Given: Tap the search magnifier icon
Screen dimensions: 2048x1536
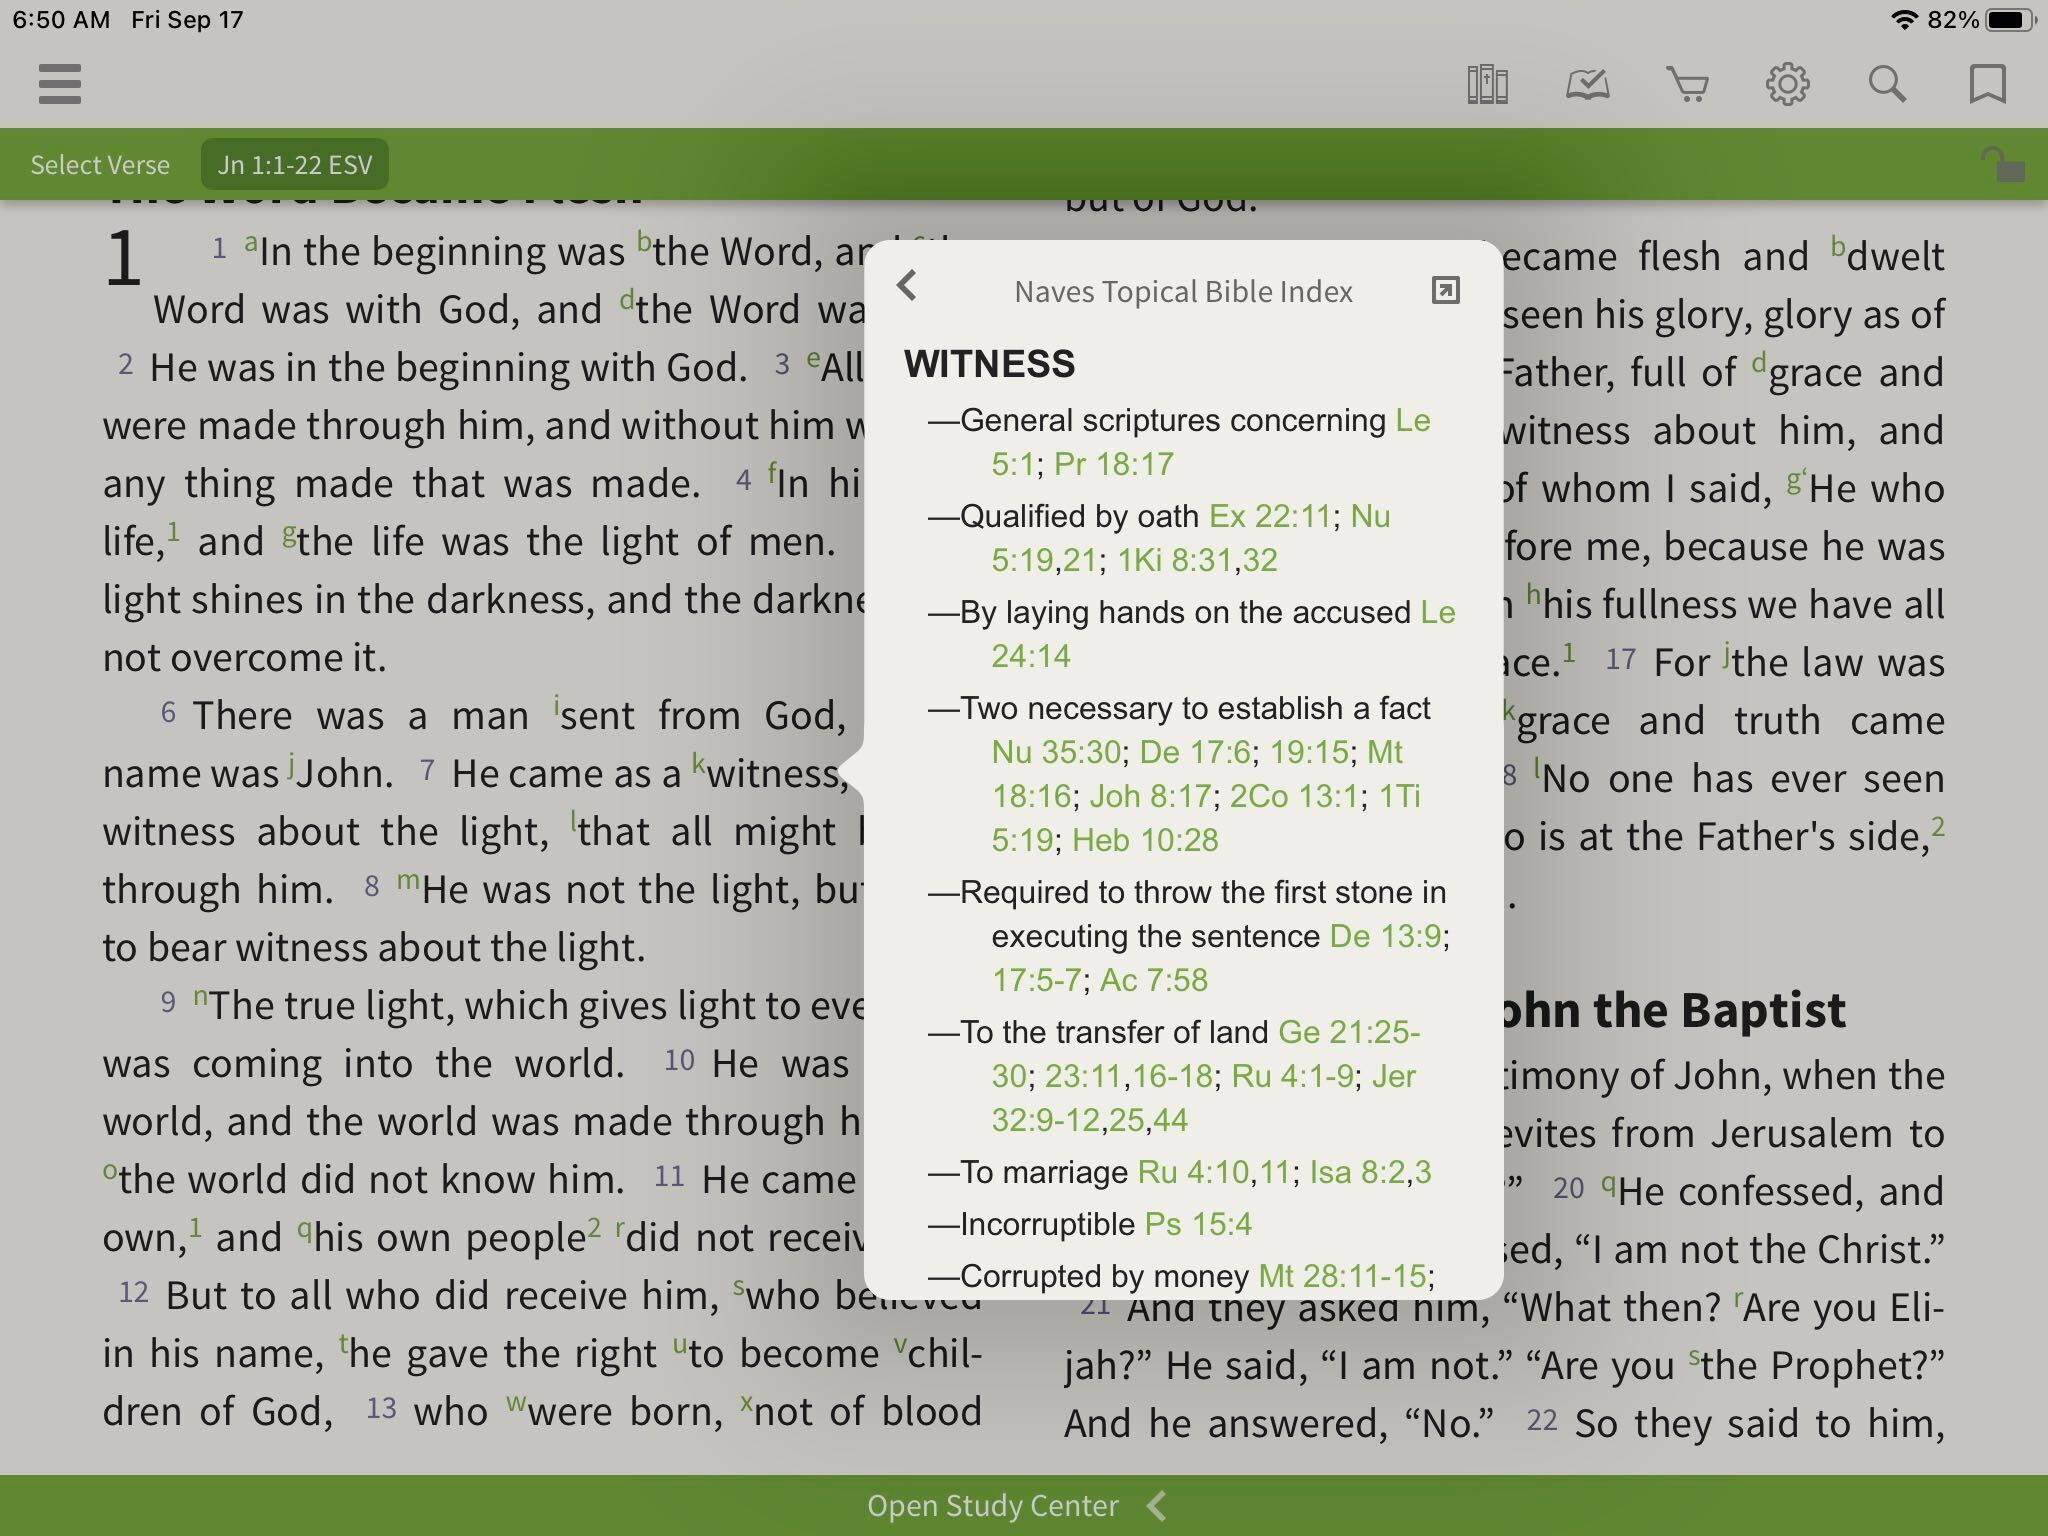Looking at the screenshot, I should tap(1887, 84).
